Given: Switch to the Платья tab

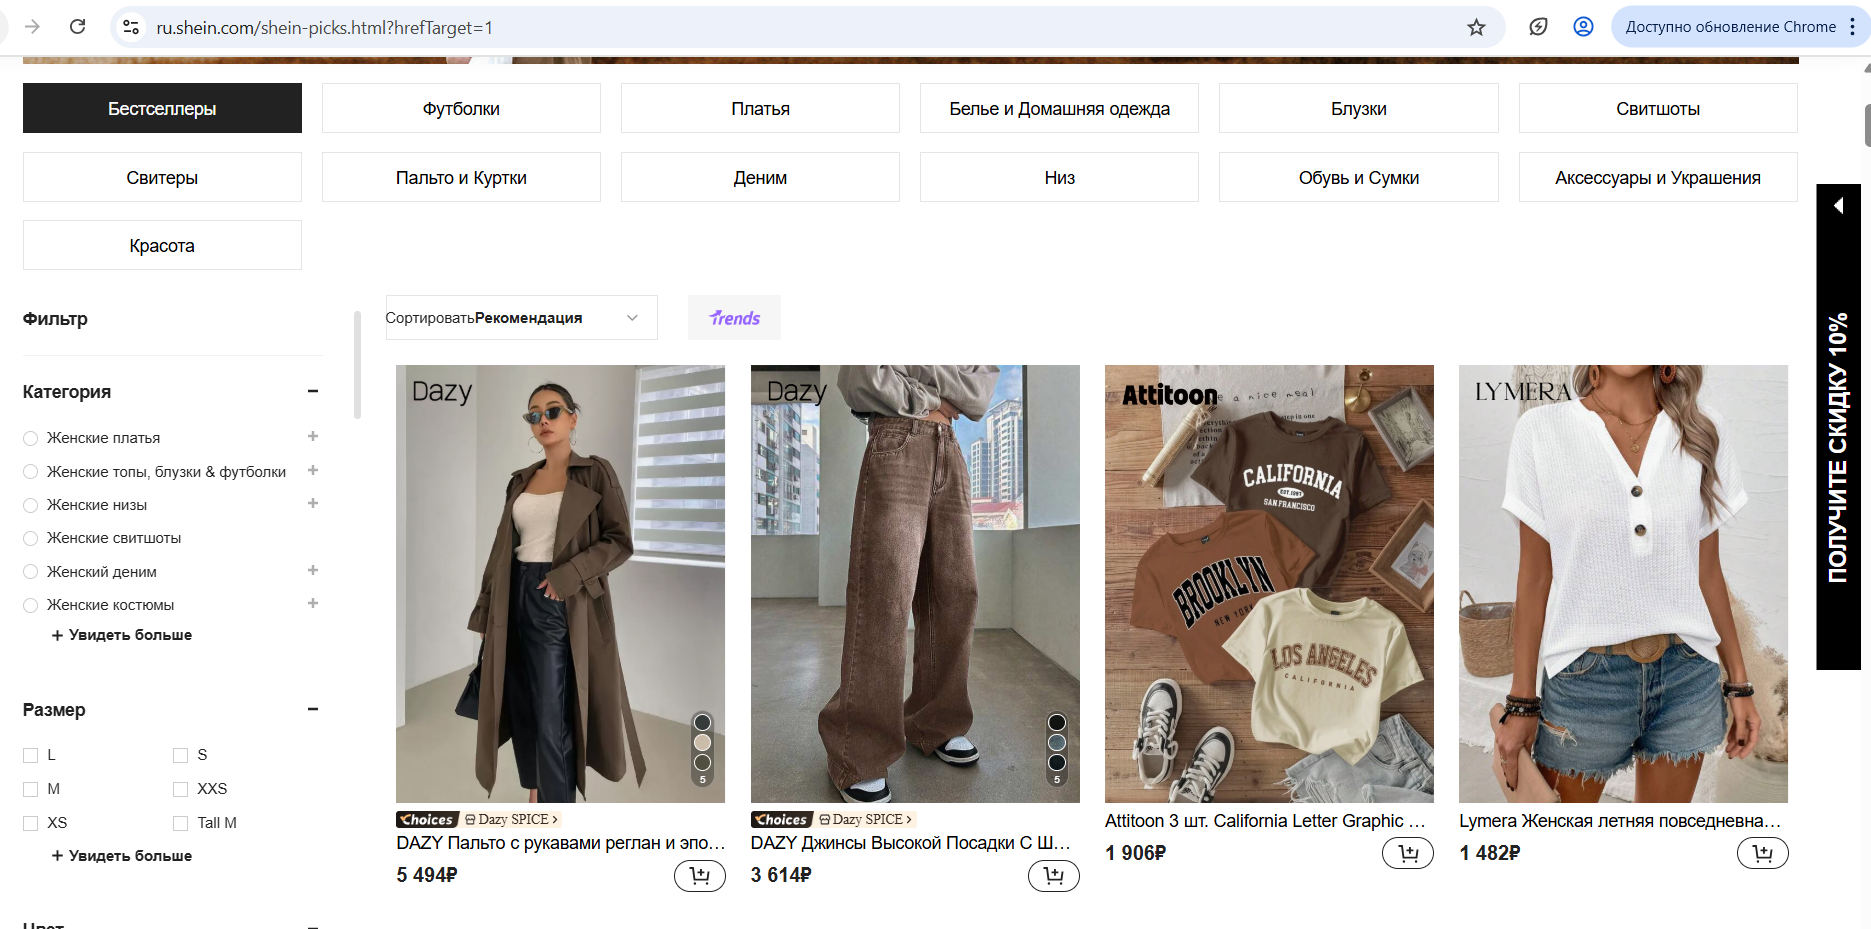Looking at the screenshot, I should [760, 108].
